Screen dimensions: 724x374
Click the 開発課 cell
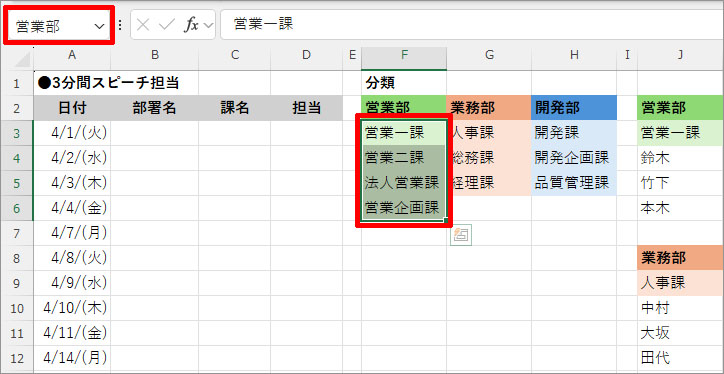pyautogui.click(x=574, y=133)
